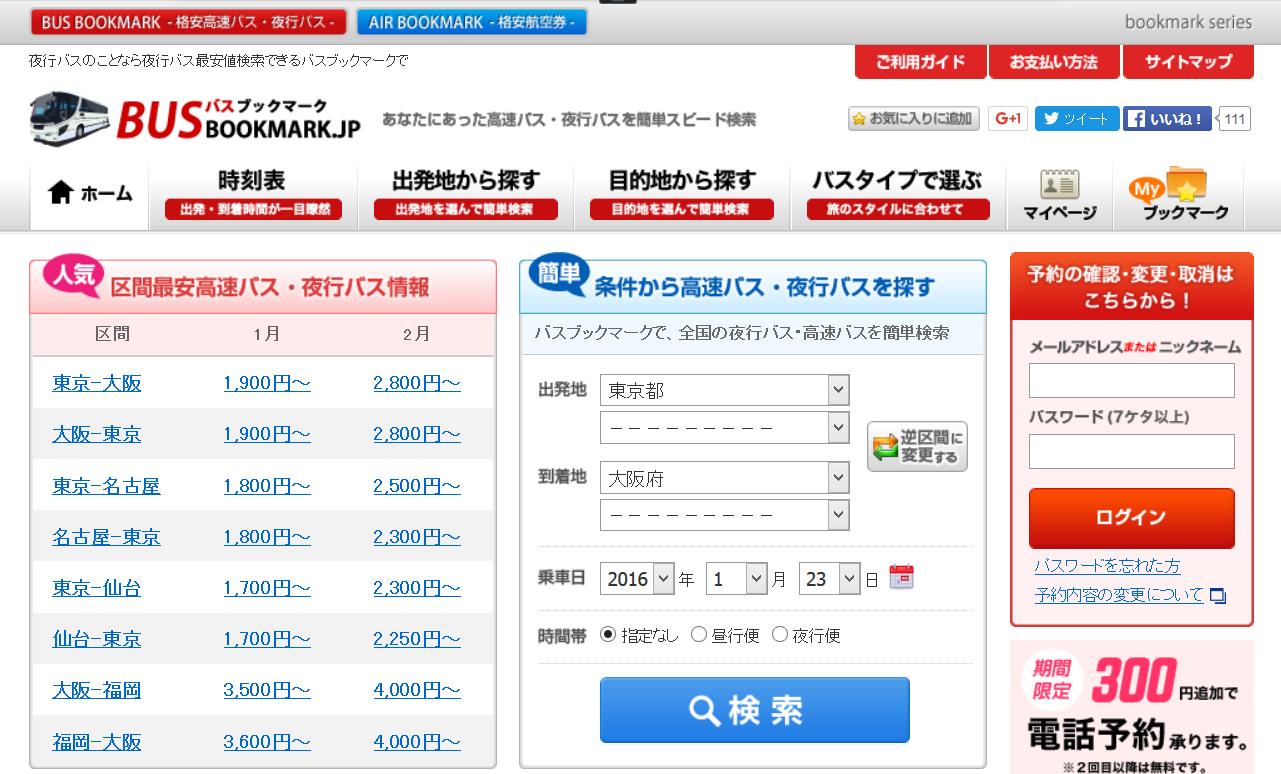Image resolution: width=1281 pixels, height=774 pixels.
Task: Click the Twitter tweet button
Action: point(1076,119)
